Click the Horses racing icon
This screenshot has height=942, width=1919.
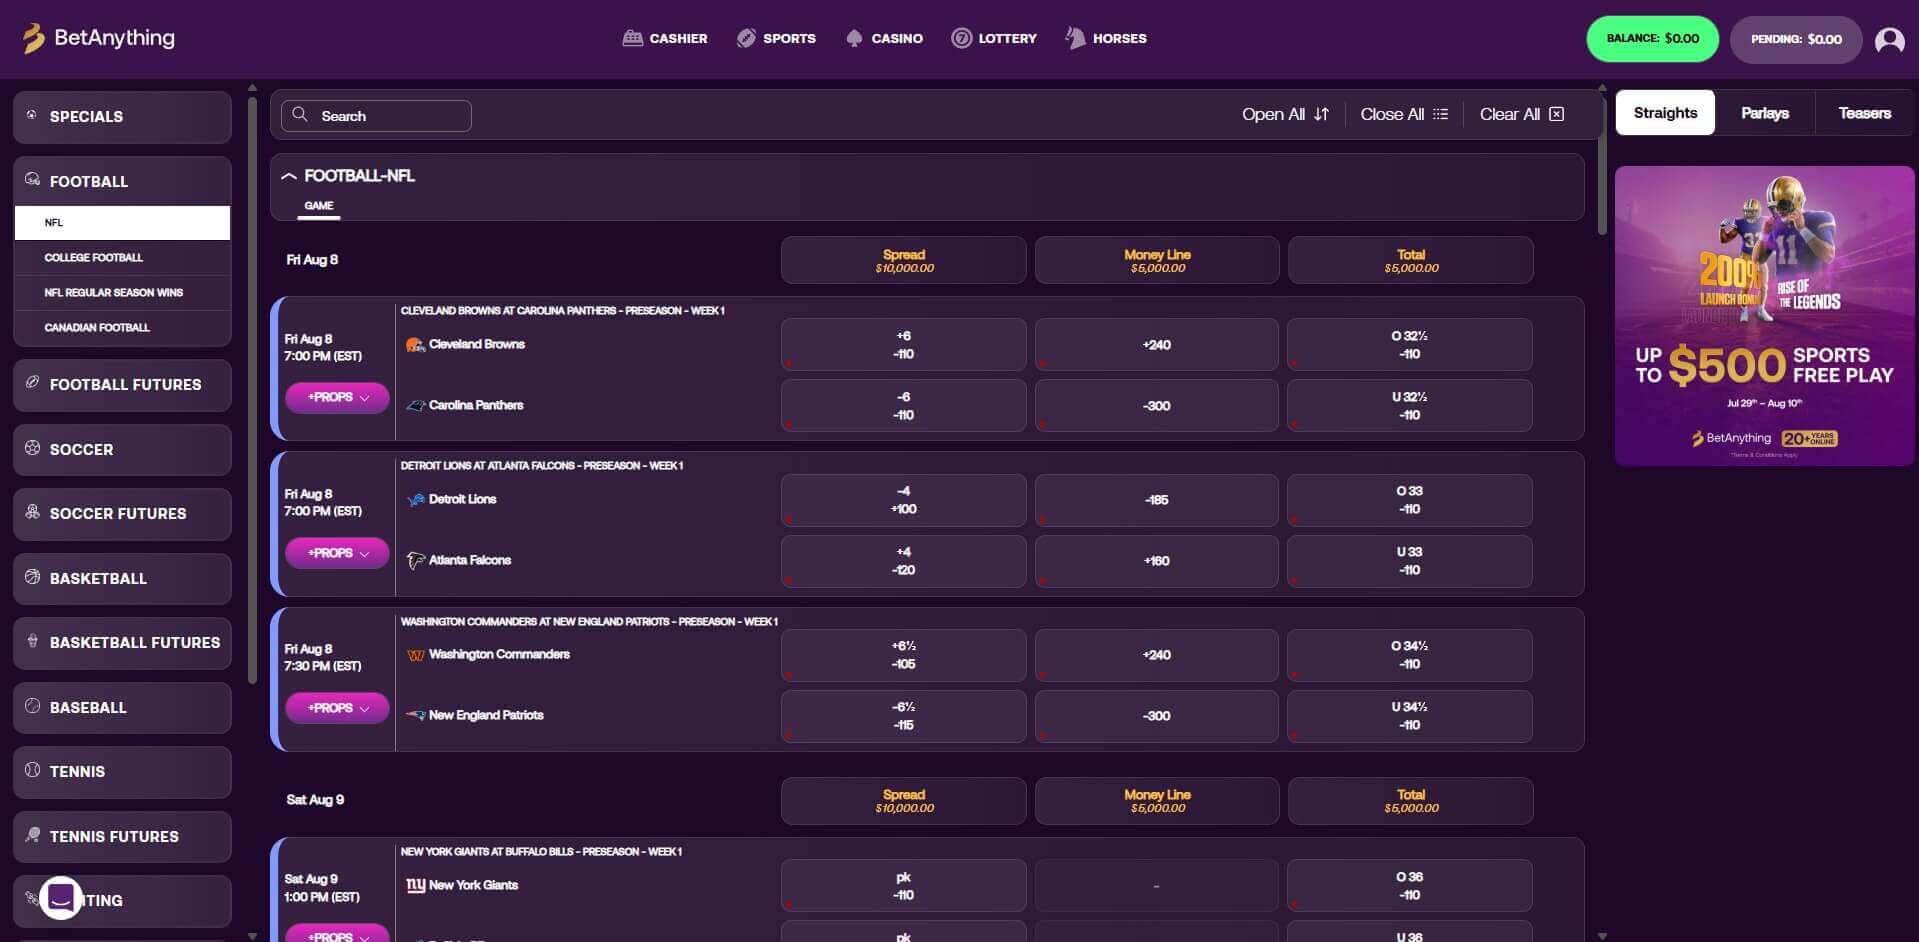coord(1075,38)
